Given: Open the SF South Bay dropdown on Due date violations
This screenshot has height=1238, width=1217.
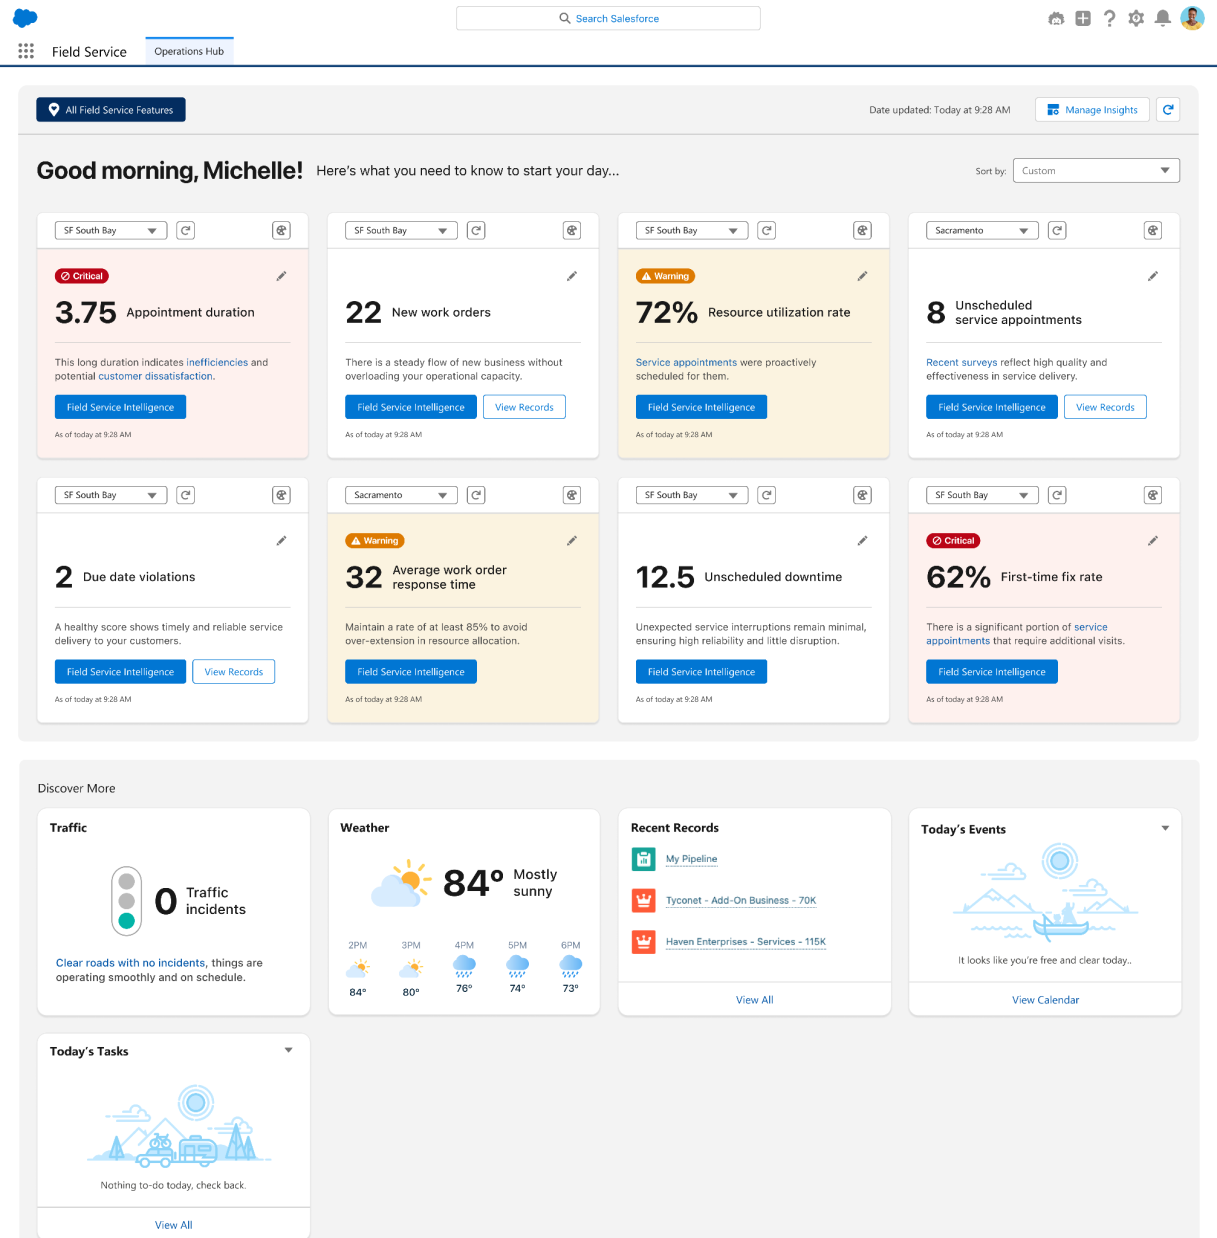Looking at the screenshot, I should click(x=110, y=494).
